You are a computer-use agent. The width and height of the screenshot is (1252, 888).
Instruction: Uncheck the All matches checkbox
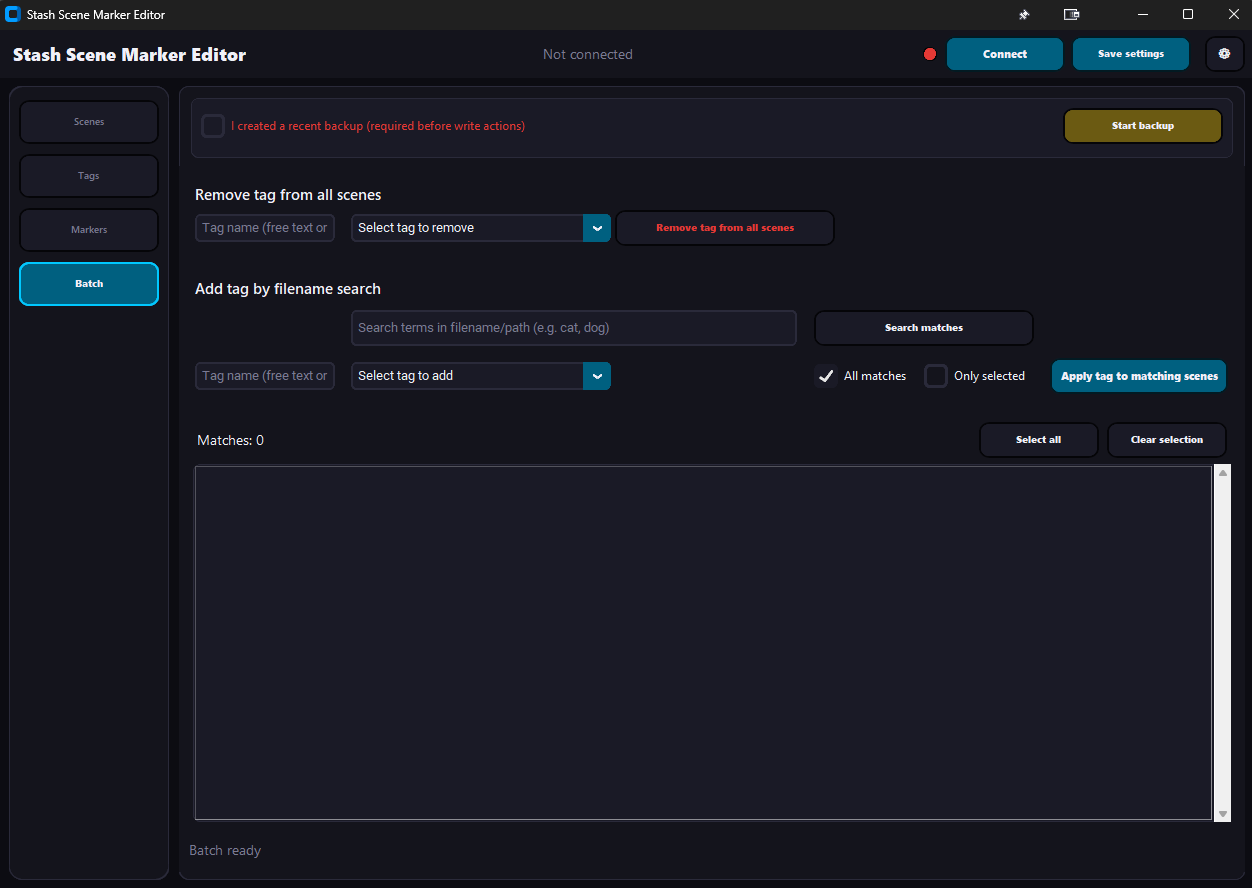point(826,376)
